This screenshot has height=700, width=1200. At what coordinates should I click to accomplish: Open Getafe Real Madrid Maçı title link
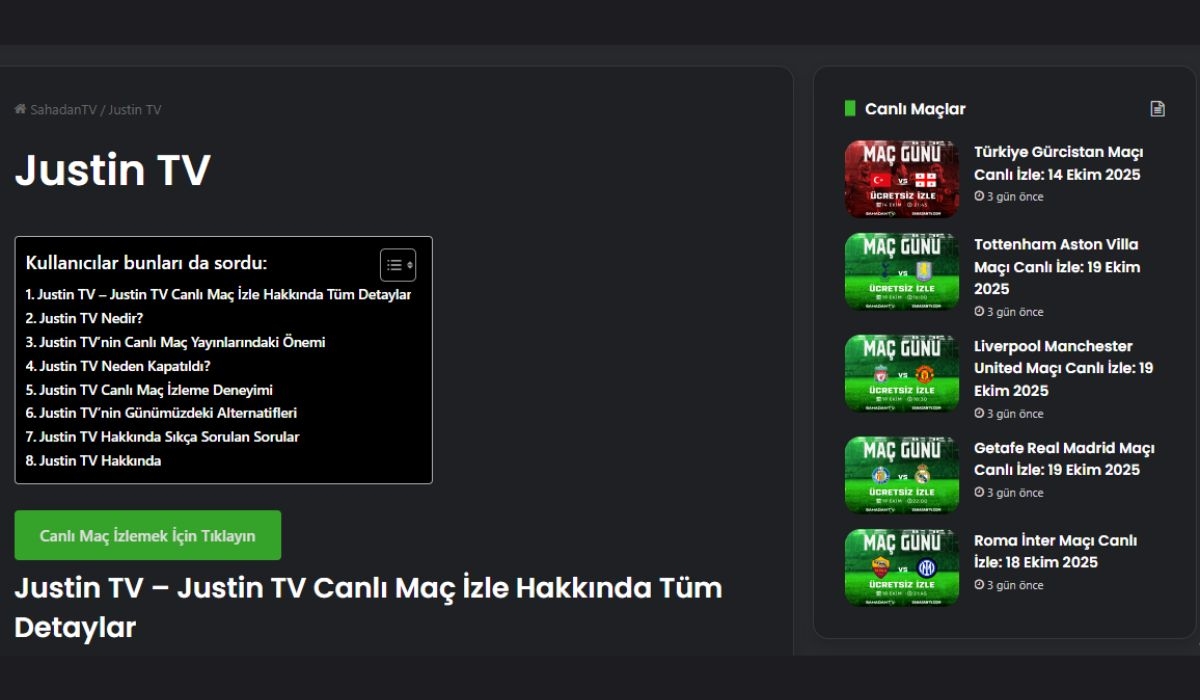[x=1064, y=459]
